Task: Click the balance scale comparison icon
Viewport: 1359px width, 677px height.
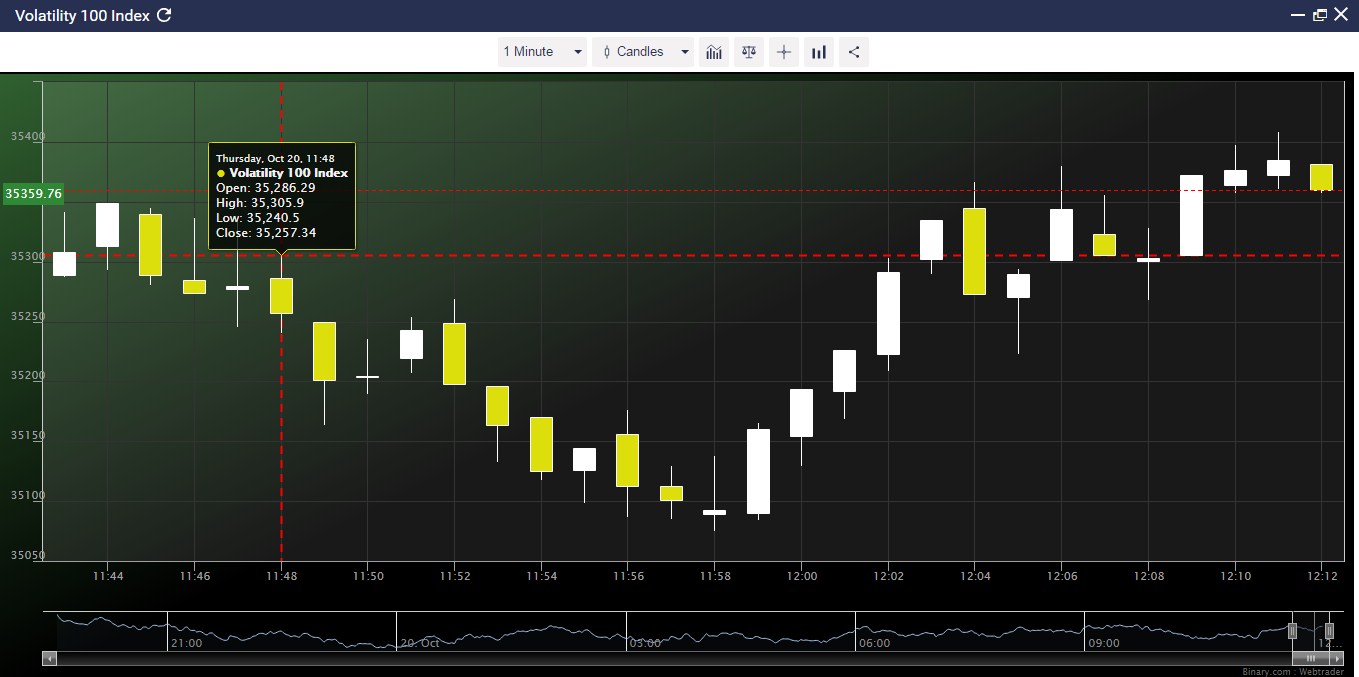Action: coord(749,52)
